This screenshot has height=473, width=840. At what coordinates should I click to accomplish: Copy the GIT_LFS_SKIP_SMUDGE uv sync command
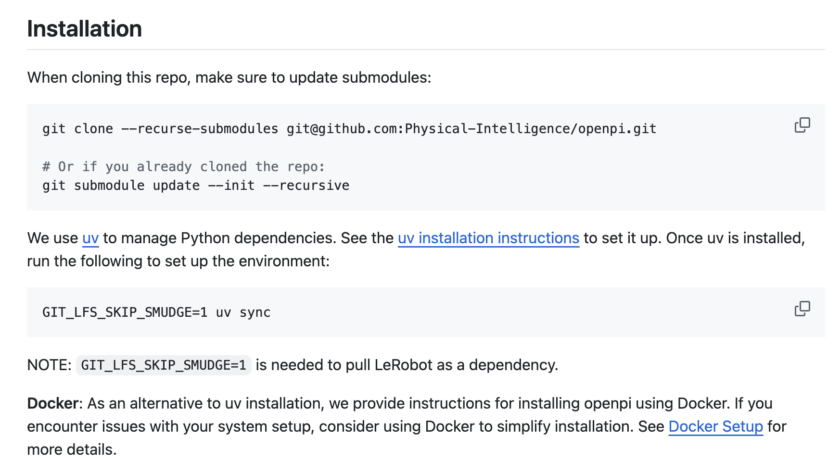tap(801, 309)
